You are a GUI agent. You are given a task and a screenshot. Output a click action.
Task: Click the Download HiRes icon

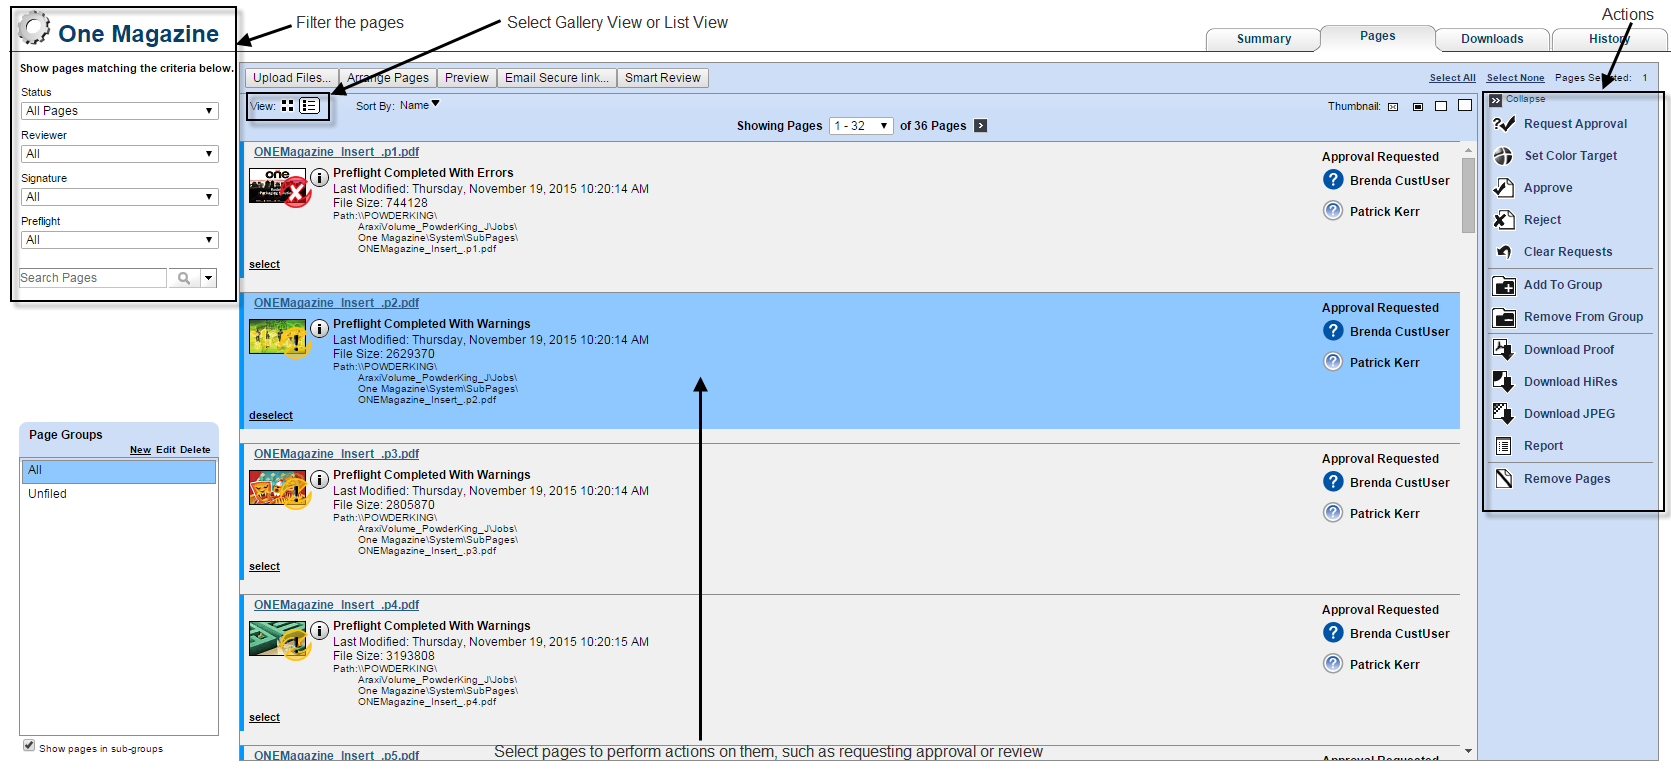pos(1503,382)
